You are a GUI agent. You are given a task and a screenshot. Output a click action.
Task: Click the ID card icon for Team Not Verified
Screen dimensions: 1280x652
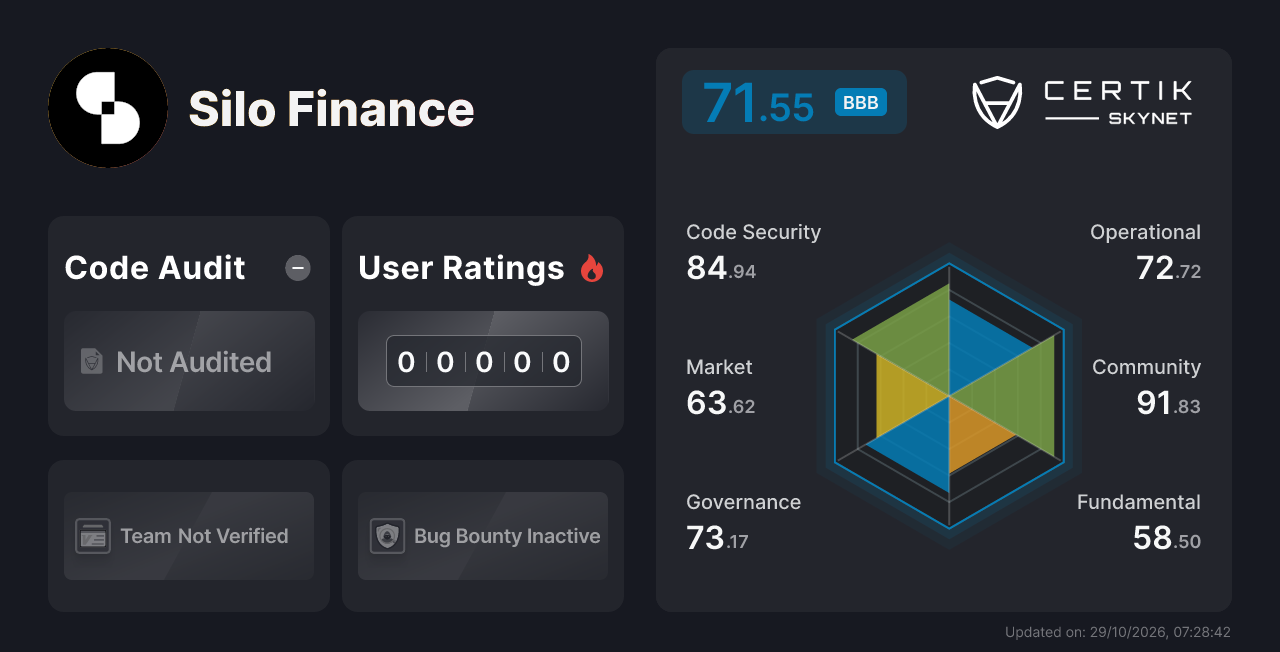[93, 536]
